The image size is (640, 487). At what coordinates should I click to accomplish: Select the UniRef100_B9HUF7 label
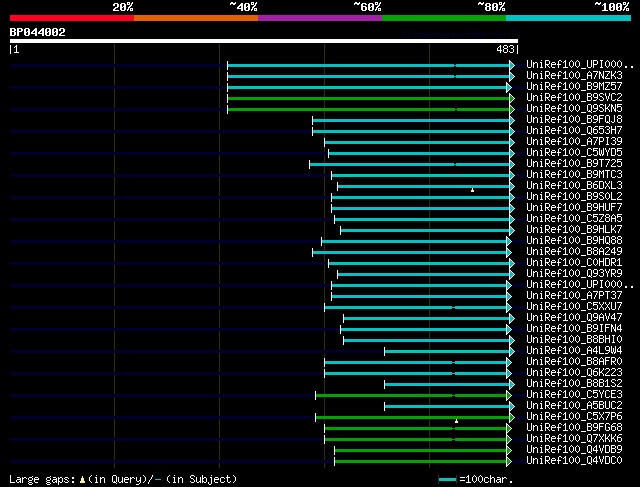(x=574, y=208)
